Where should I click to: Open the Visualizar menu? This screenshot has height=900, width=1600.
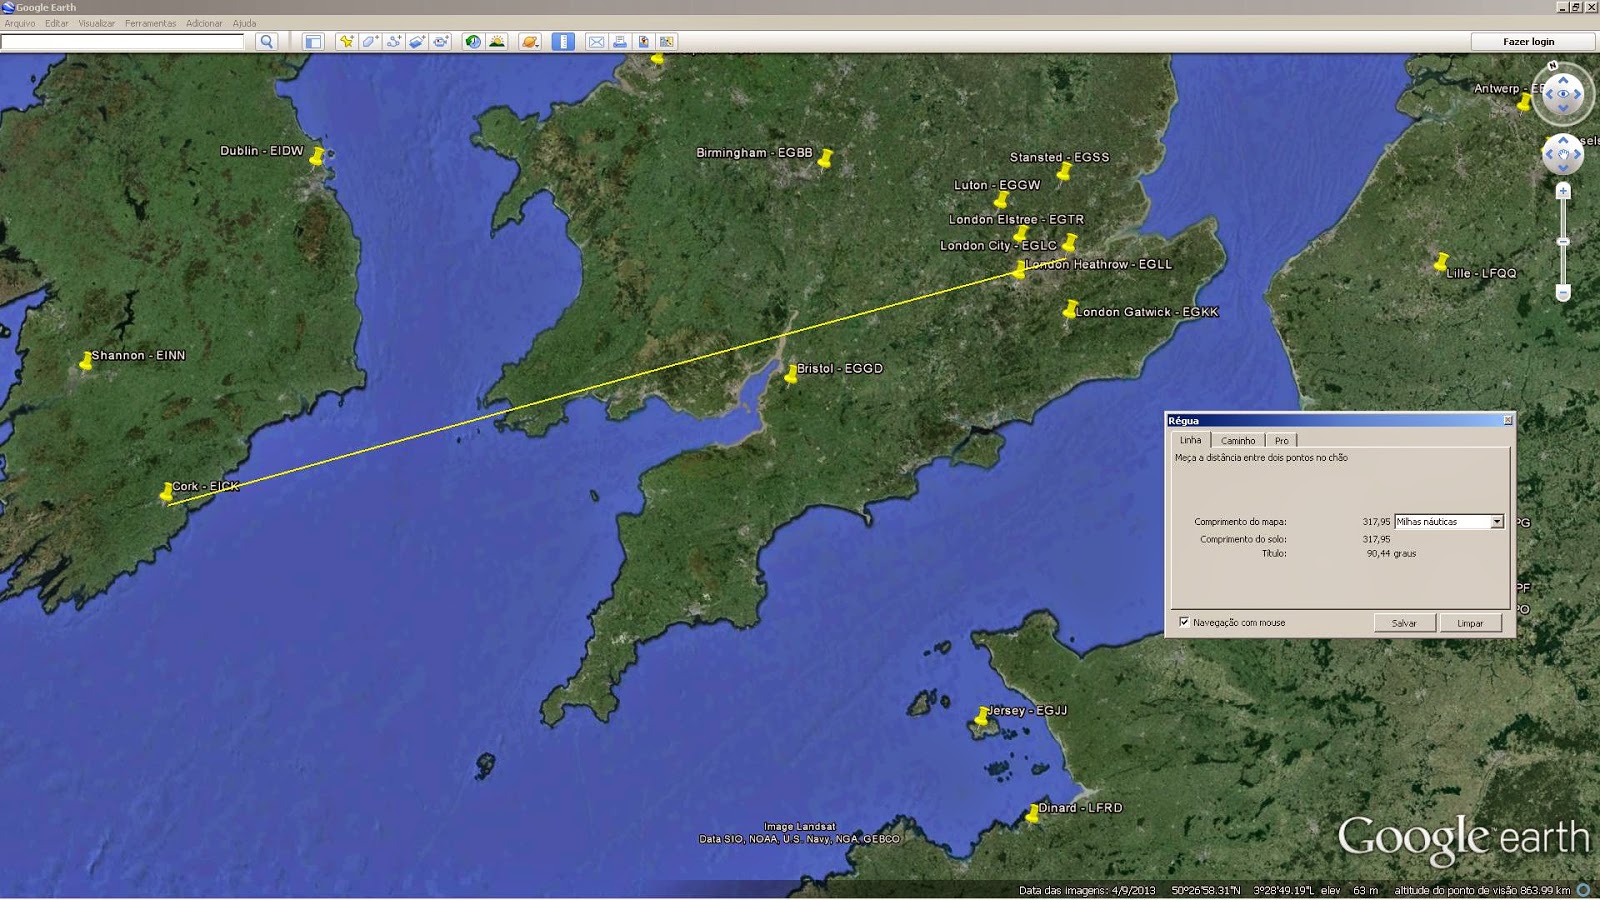(97, 23)
